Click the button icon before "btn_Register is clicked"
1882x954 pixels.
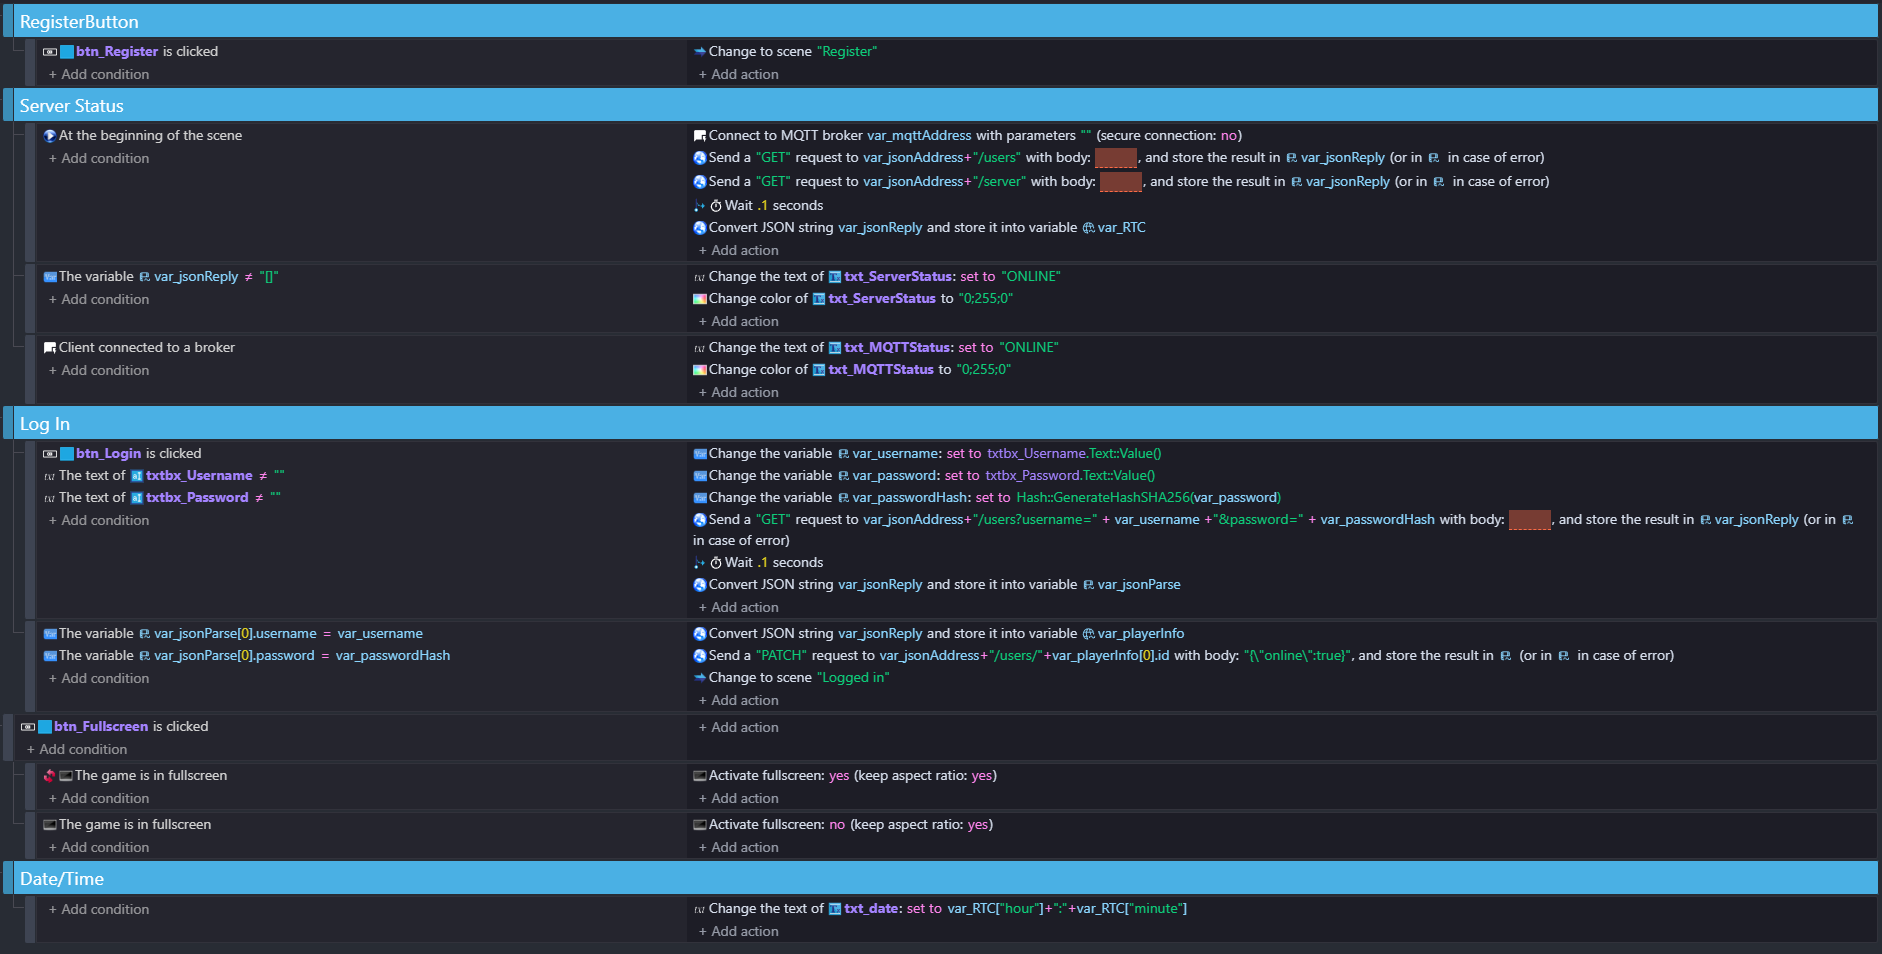coord(50,52)
